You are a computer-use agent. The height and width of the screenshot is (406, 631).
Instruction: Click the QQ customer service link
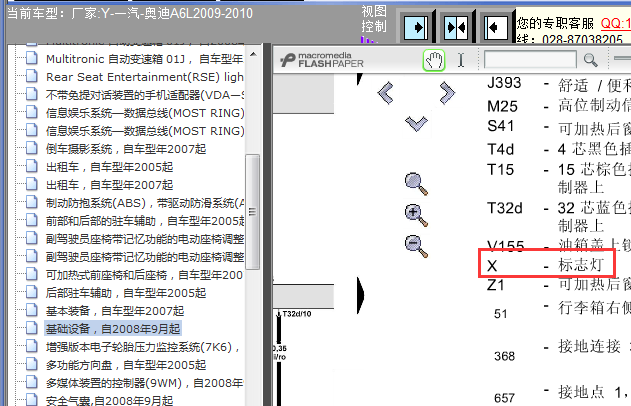(x=616, y=23)
